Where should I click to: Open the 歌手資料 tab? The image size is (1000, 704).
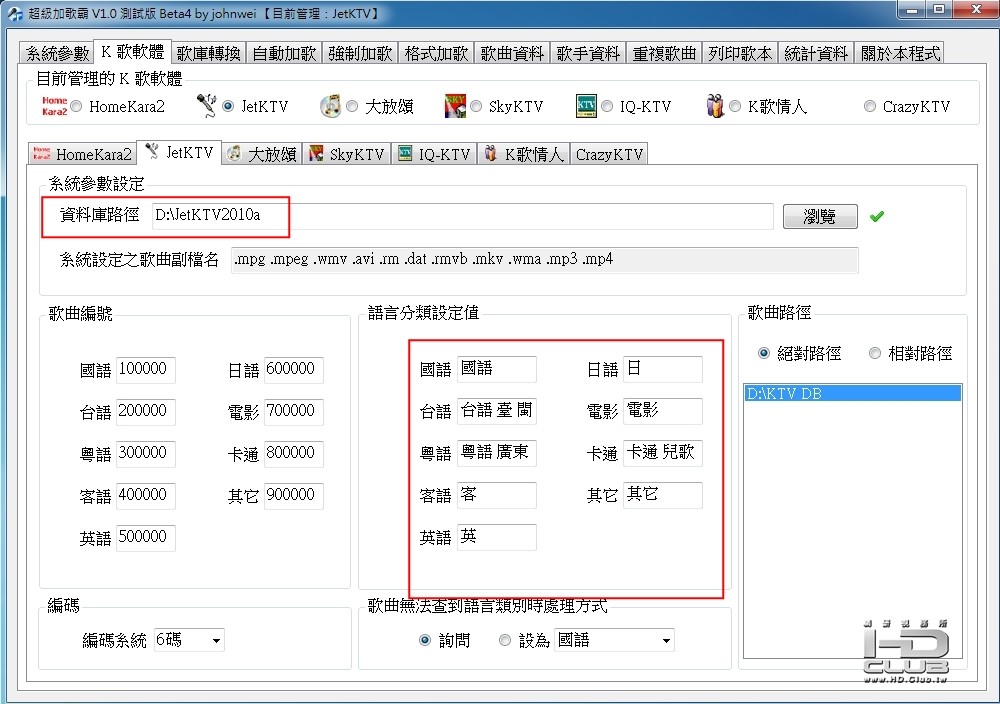pyautogui.click(x=588, y=53)
